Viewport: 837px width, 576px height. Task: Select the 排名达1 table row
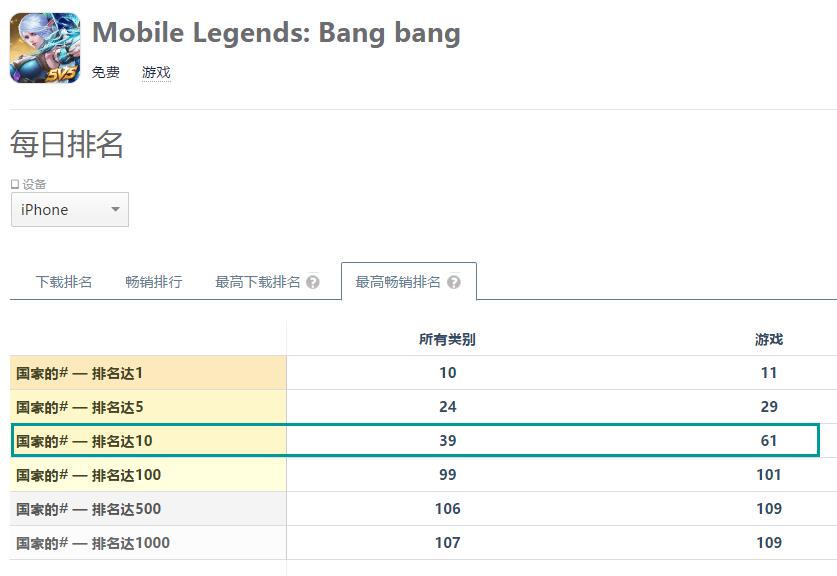423,373
